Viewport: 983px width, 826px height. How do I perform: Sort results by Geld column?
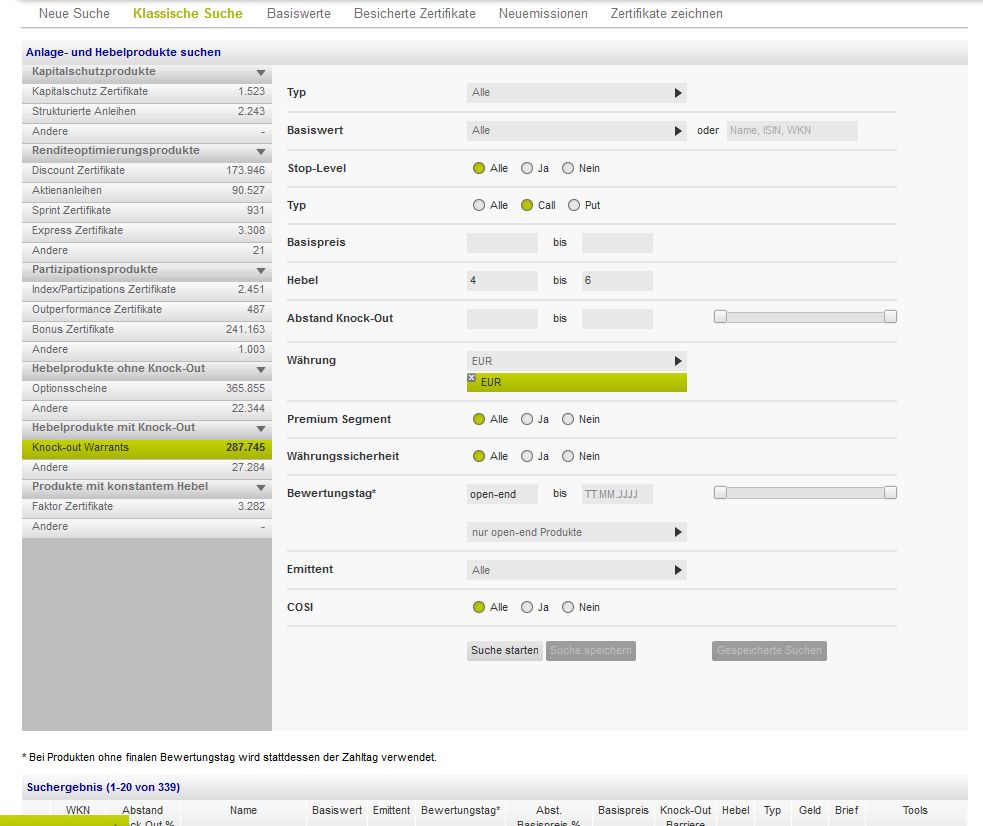[x=809, y=810]
